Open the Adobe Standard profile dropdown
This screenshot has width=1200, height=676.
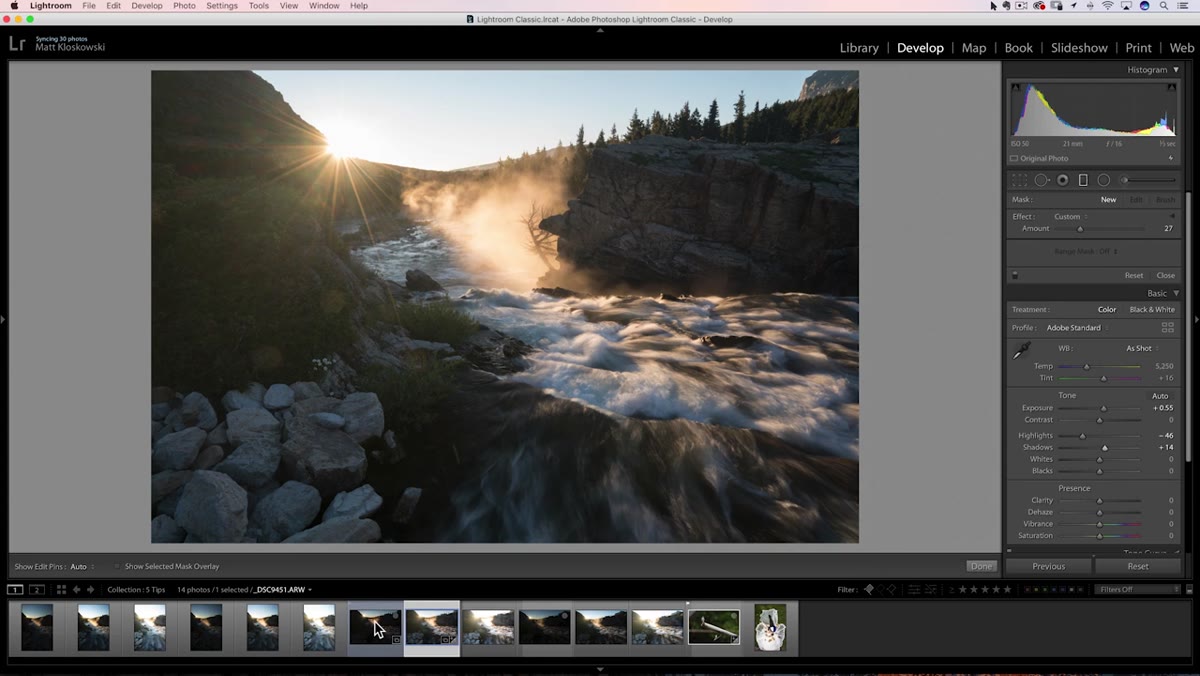(1076, 328)
